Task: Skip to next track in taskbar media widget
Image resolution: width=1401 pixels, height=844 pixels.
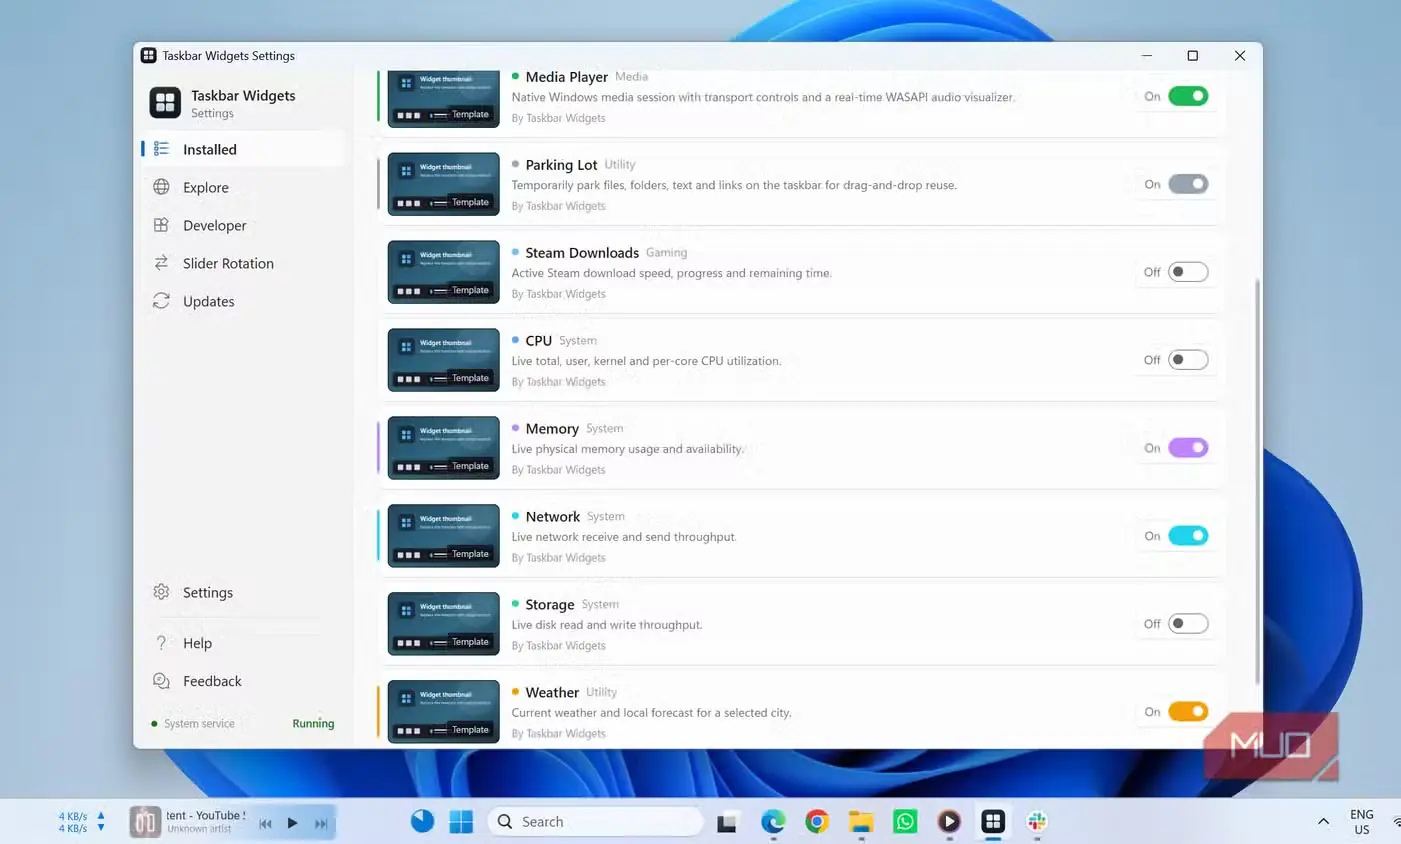Action: pos(321,823)
